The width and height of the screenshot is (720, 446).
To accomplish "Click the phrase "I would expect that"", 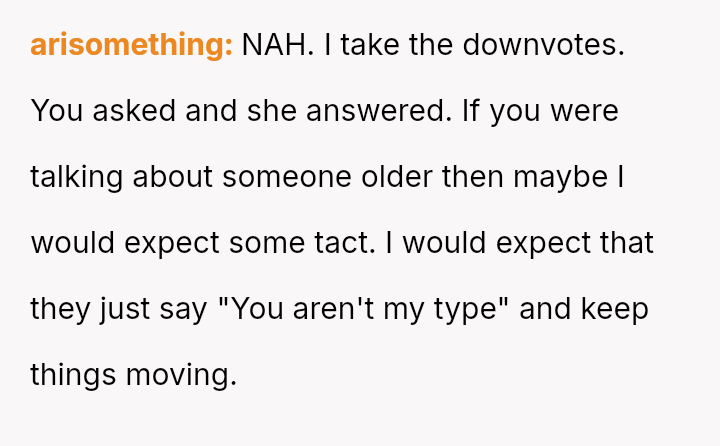I will [x=534, y=243].
